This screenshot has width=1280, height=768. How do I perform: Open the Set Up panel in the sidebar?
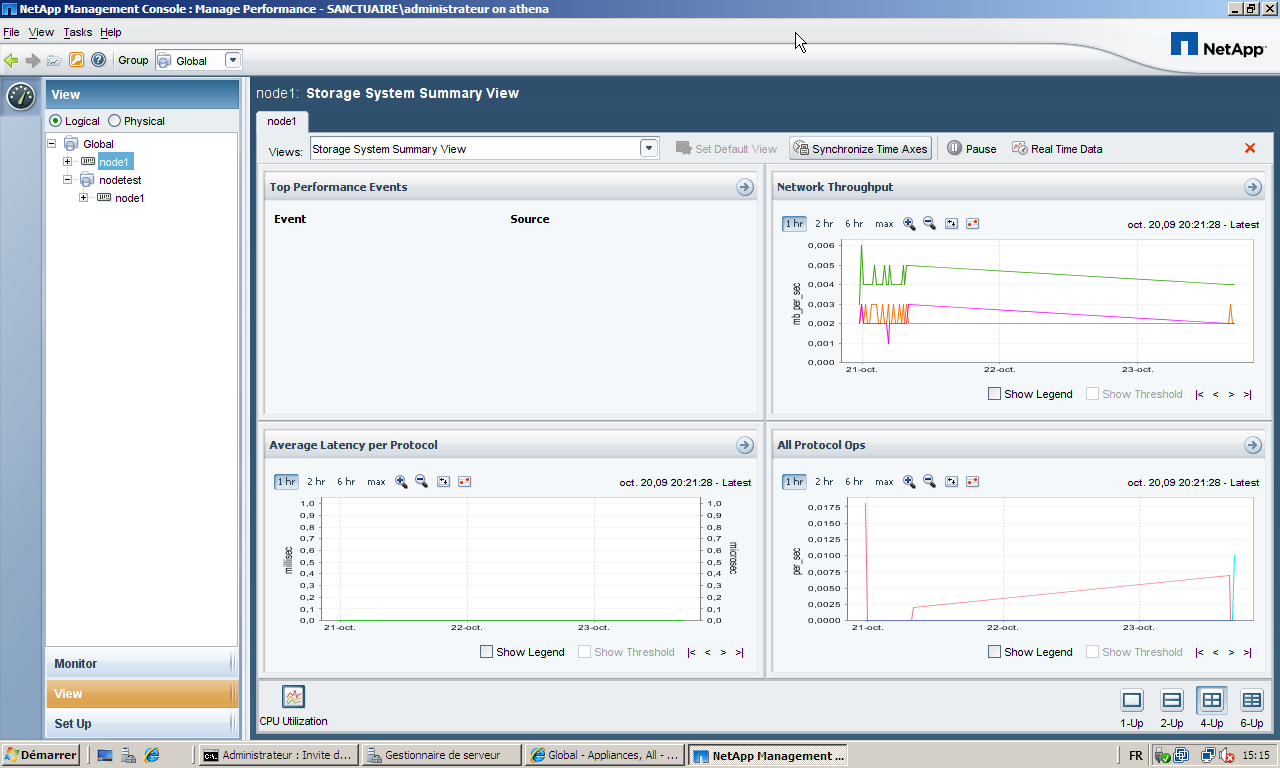coord(142,724)
